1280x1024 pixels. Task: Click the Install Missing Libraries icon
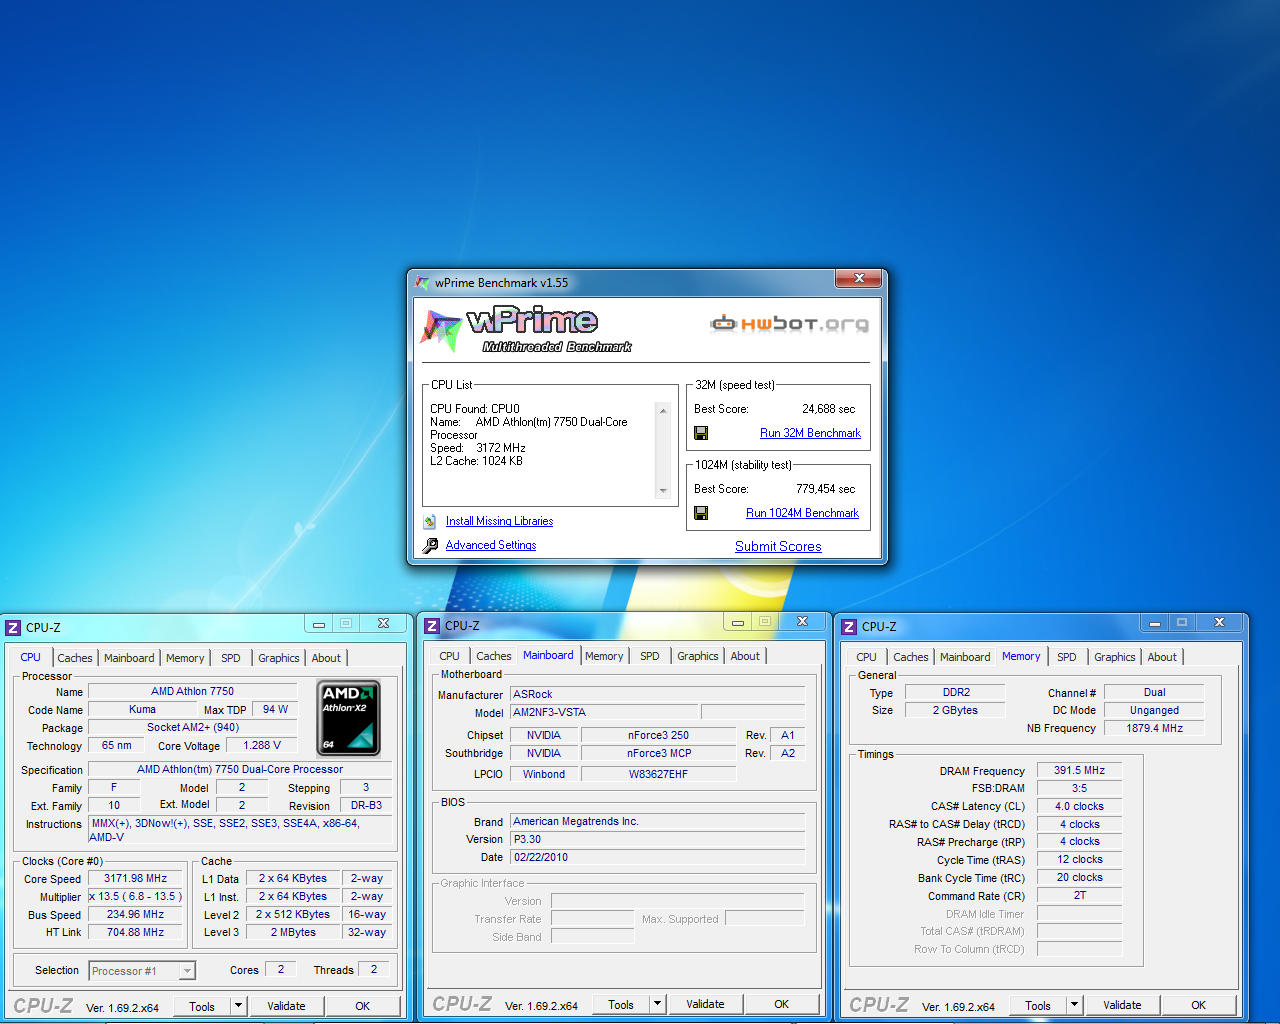[x=430, y=521]
